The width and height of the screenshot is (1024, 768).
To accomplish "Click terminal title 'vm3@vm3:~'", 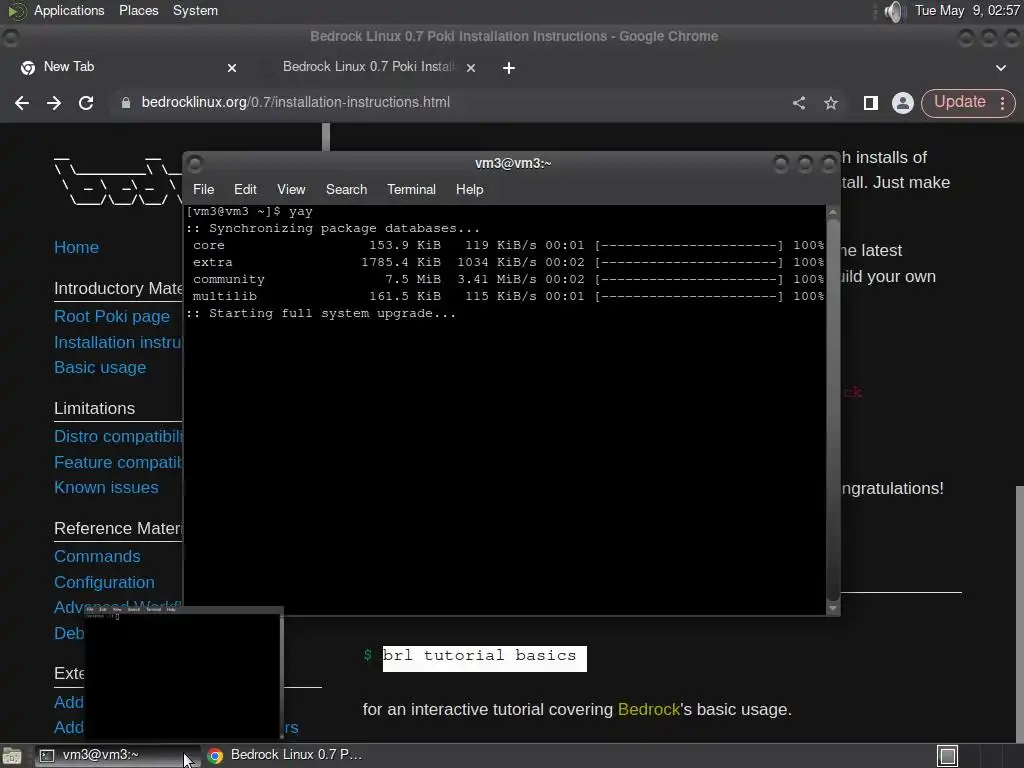I will click(513, 163).
